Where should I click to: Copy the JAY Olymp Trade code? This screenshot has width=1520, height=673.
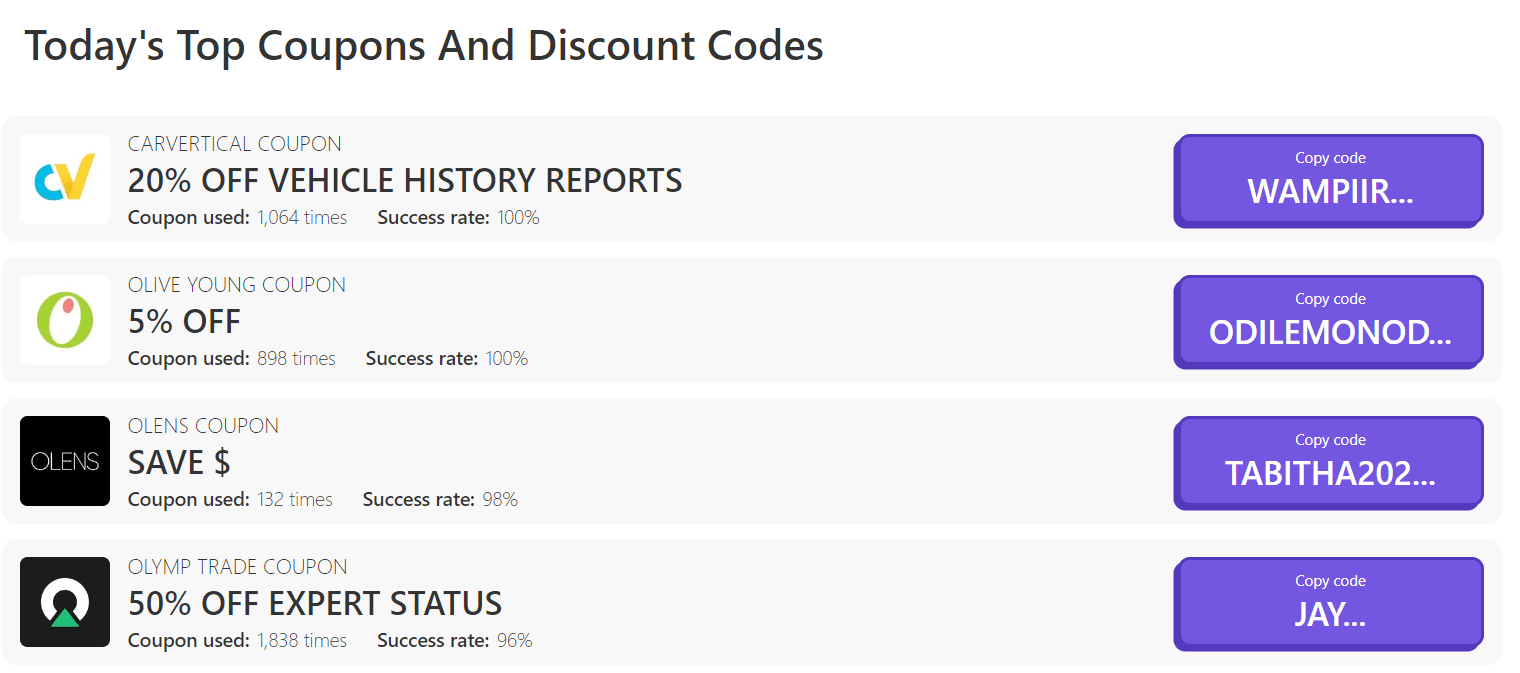click(x=1328, y=603)
